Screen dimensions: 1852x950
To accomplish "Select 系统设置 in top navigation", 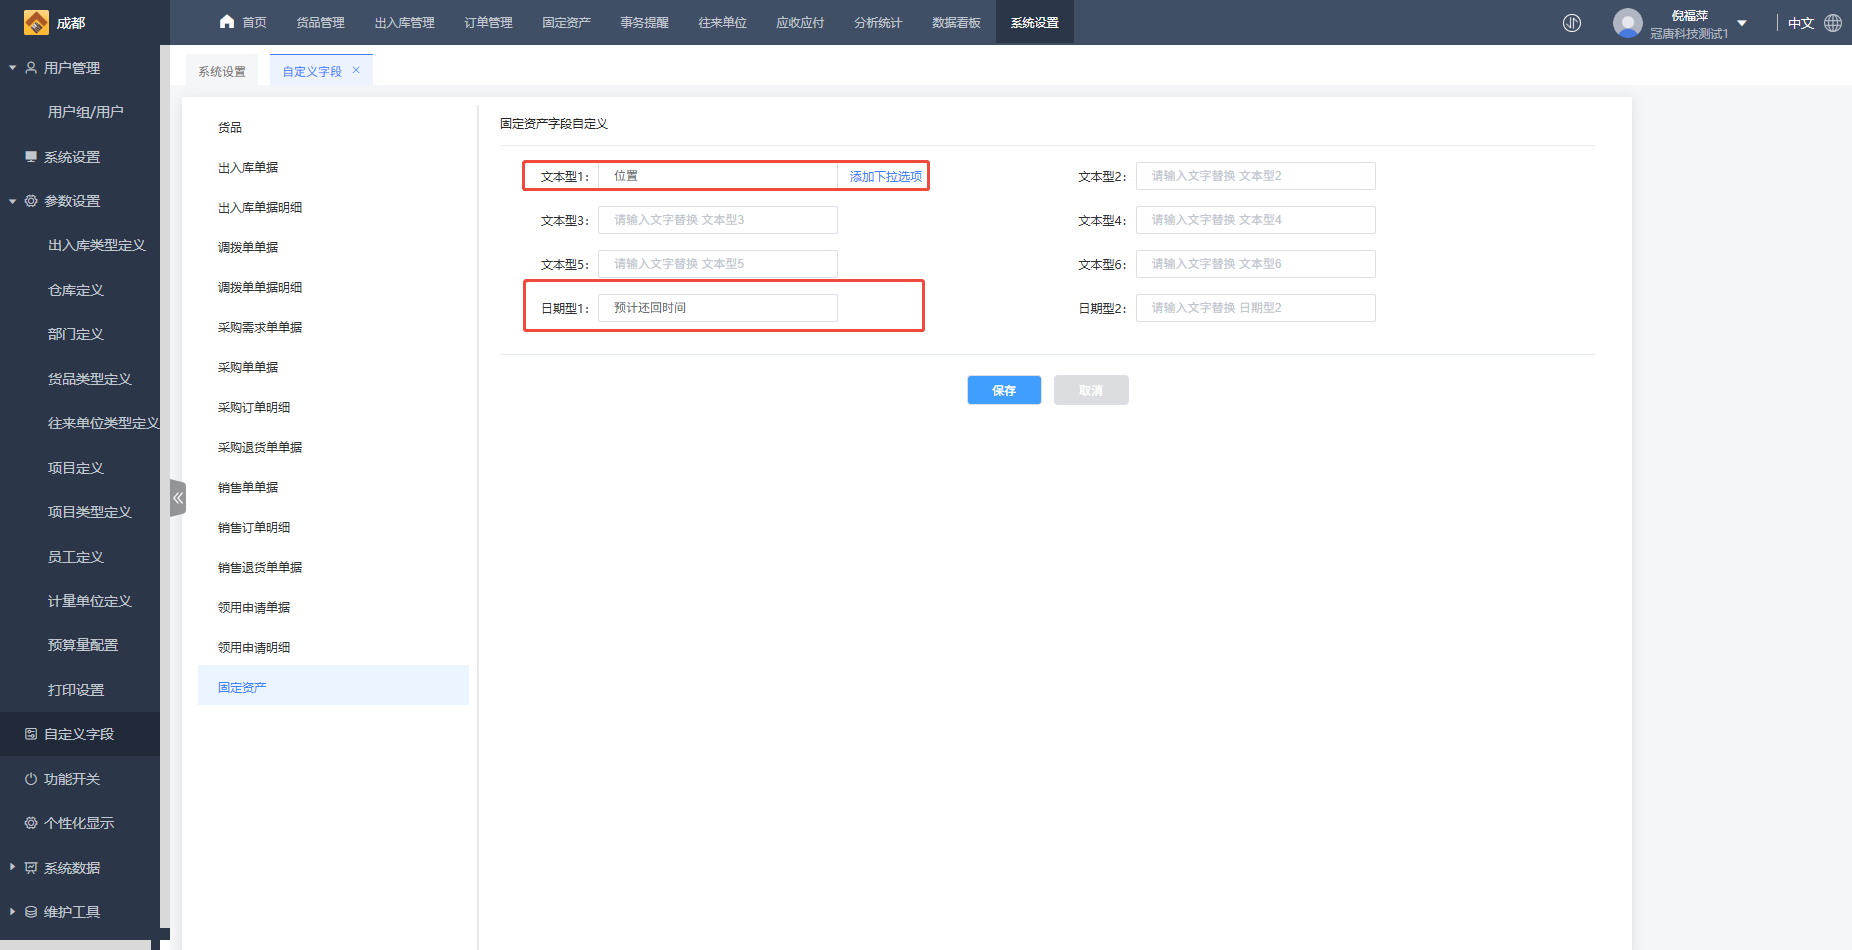I will (x=1034, y=22).
